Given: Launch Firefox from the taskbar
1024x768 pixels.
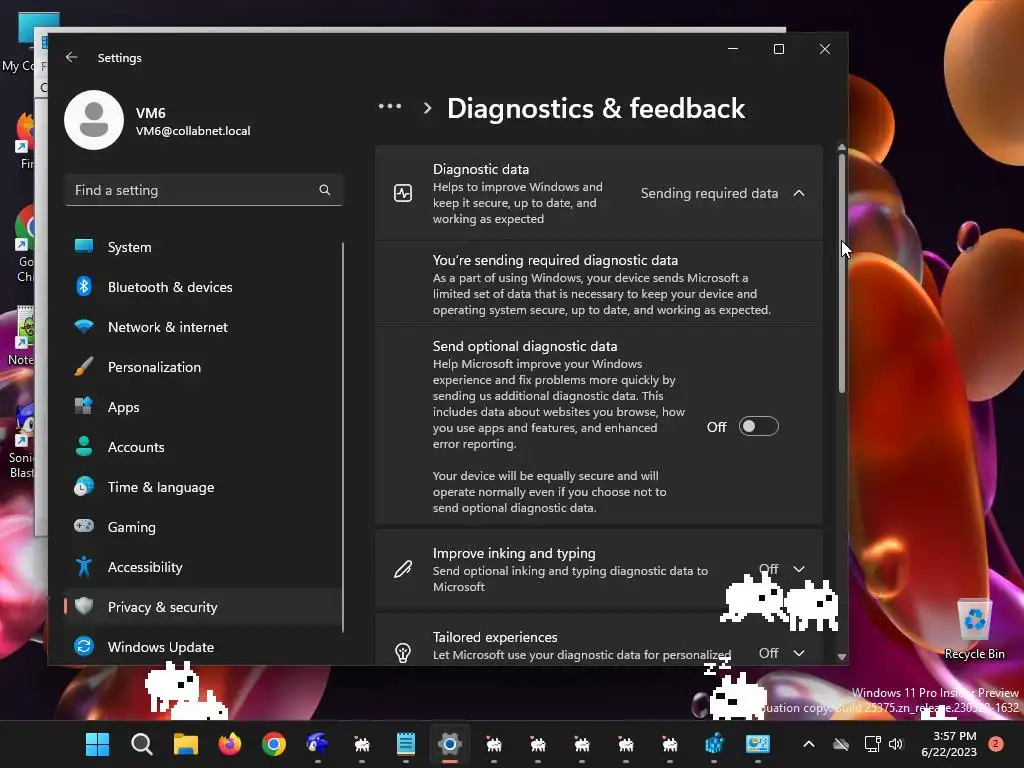Looking at the screenshot, I should 229,744.
